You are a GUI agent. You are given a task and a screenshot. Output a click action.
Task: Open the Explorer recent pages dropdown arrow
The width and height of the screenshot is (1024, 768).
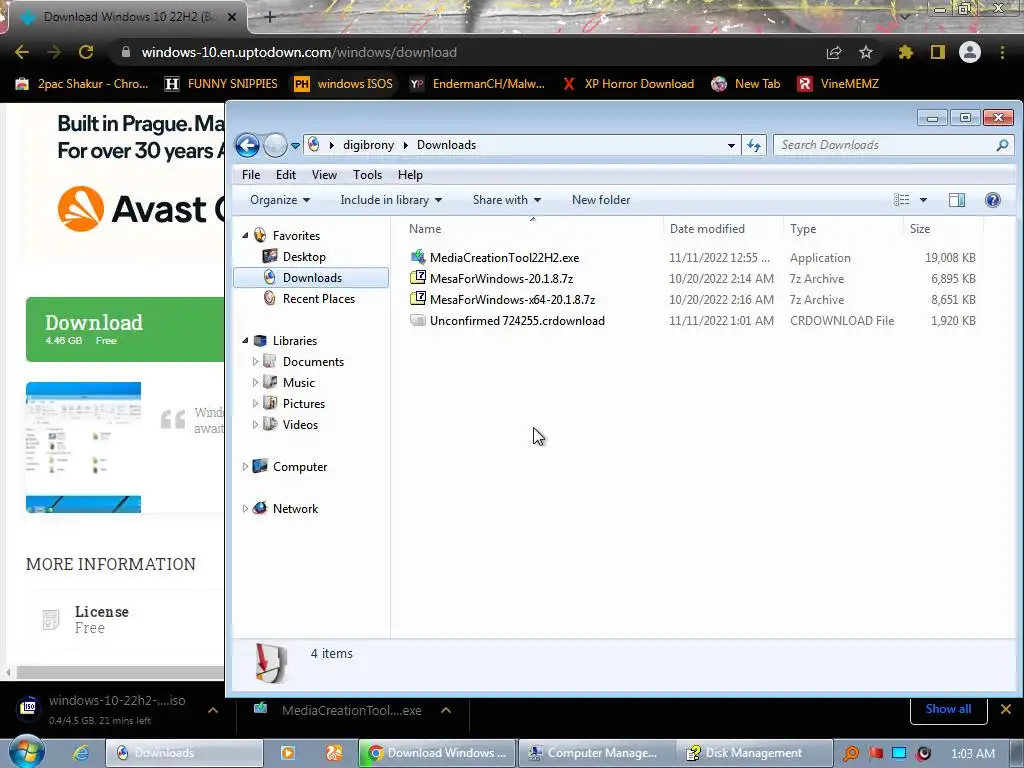[x=295, y=146]
